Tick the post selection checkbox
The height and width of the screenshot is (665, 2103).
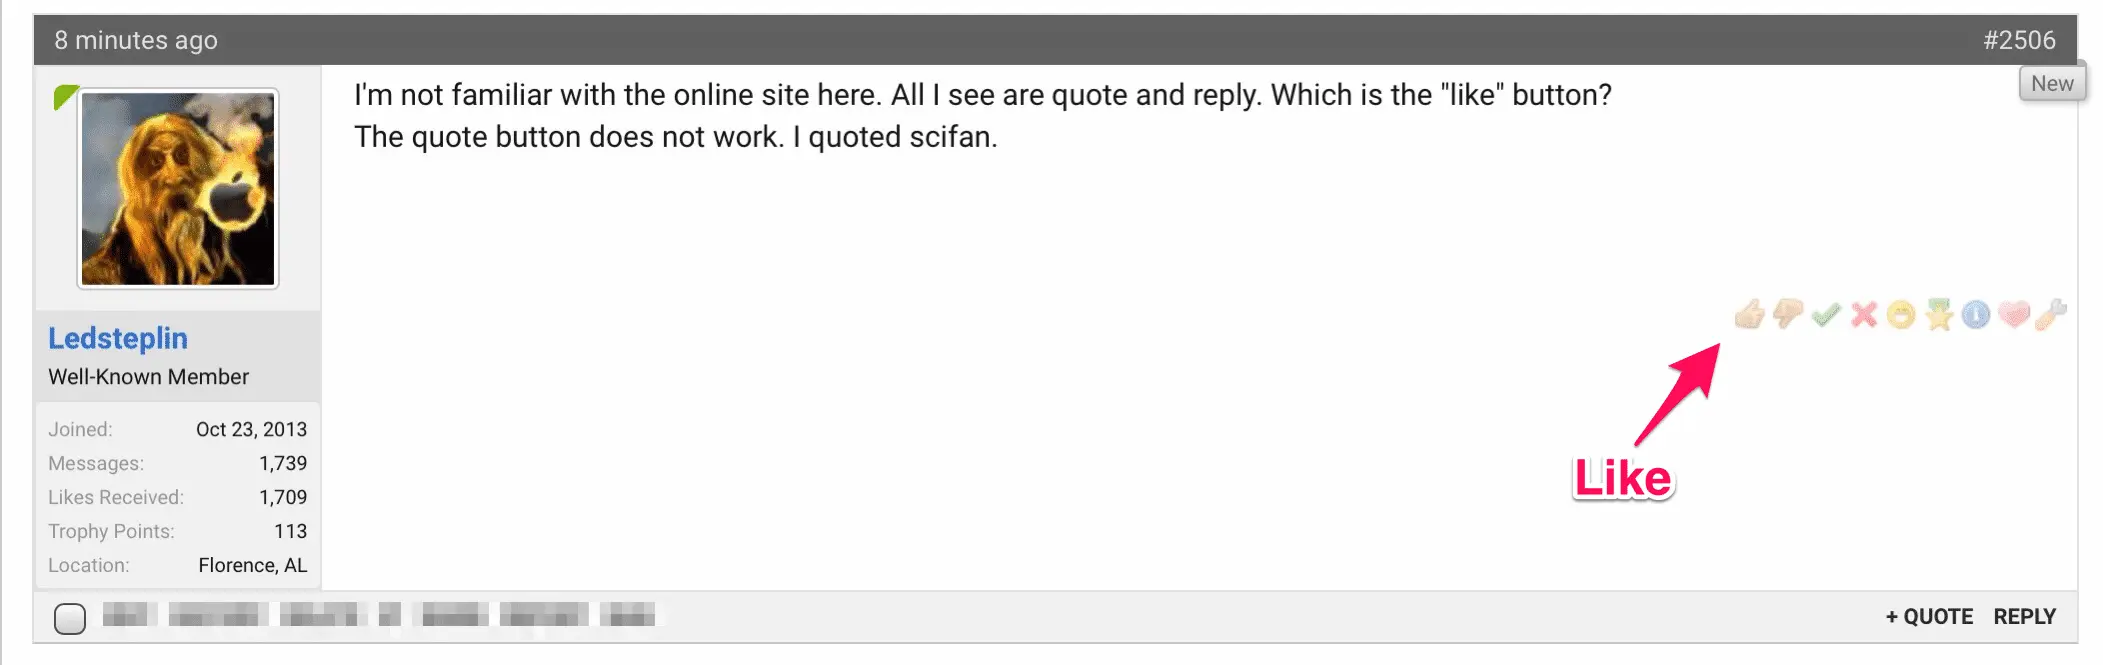(70, 618)
